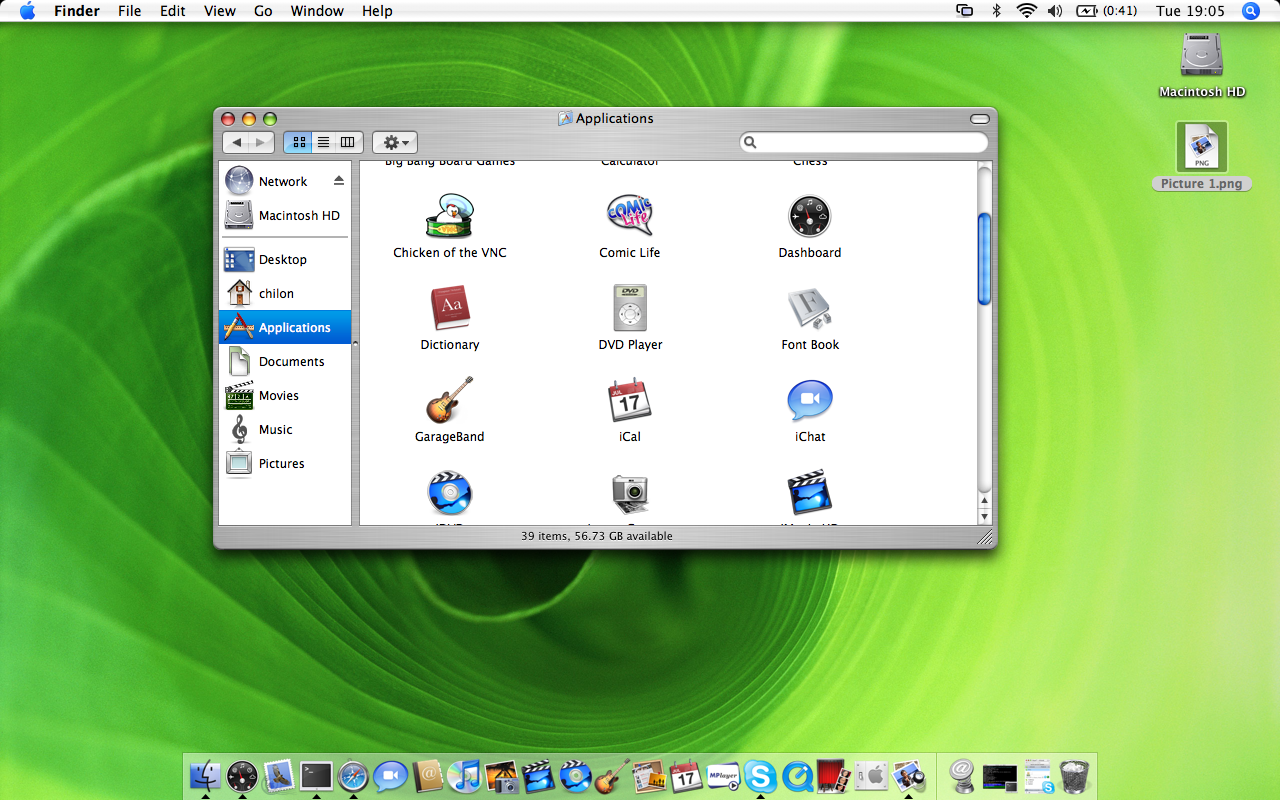Switch Finder to list view

coord(323,143)
